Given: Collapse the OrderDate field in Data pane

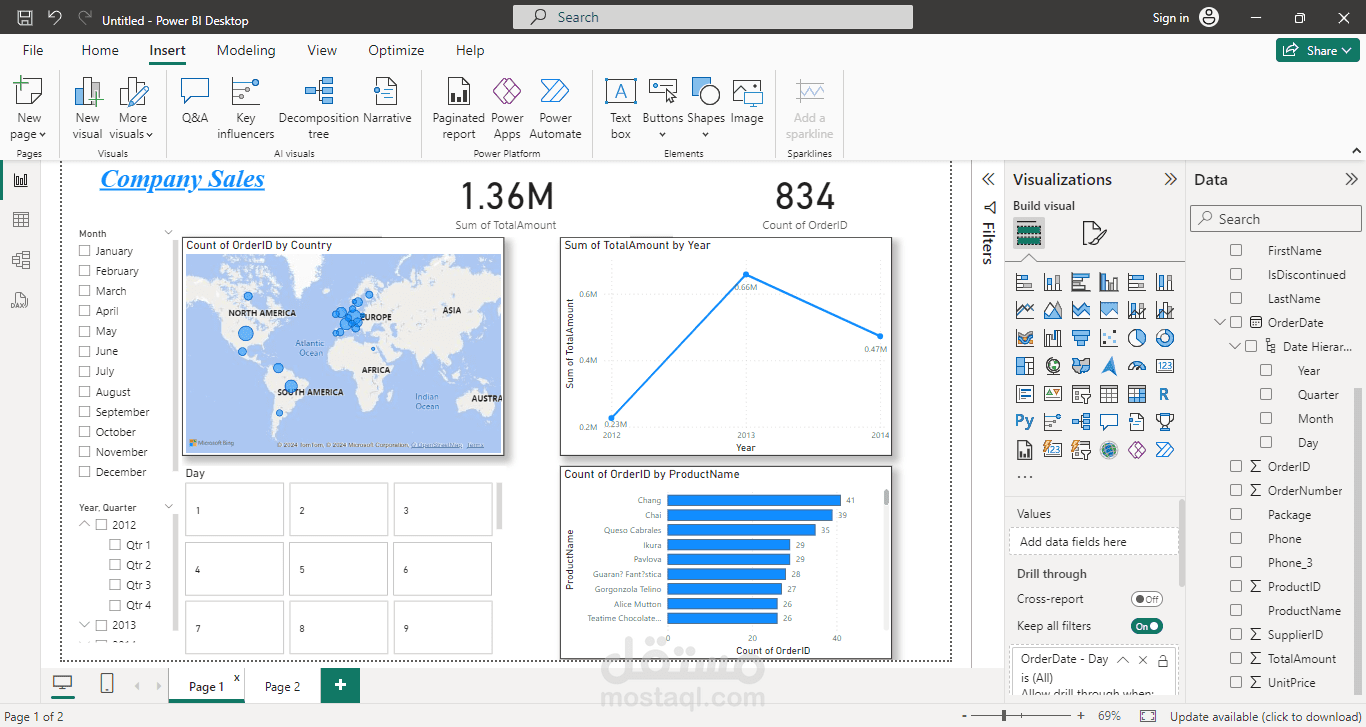Looking at the screenshot, I should (x=1220, y=323).
